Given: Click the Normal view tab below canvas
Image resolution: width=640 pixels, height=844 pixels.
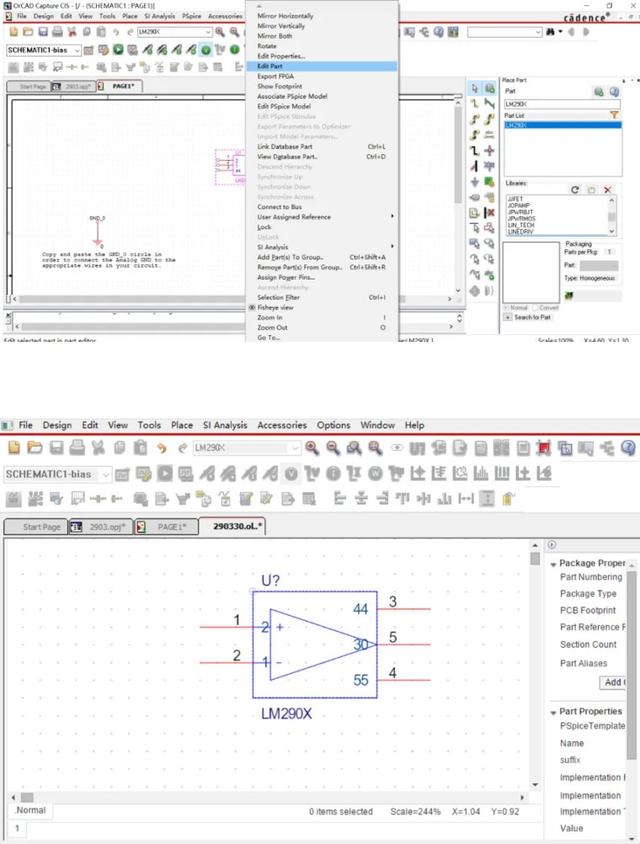Looking at the screenshot, I should (x=31, y=810).
